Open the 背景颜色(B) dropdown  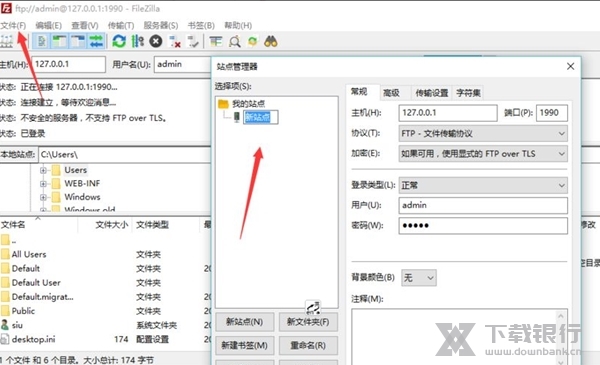click(x=419, y=277)
